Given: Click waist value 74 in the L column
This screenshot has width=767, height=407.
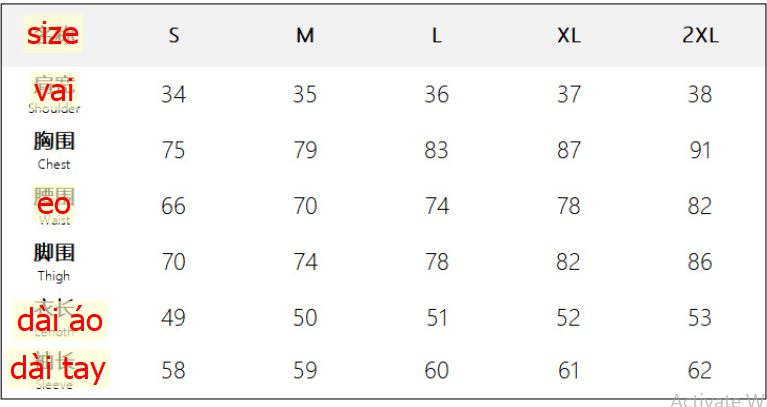Looking at the screenshot, I should [x=436, y=206].
